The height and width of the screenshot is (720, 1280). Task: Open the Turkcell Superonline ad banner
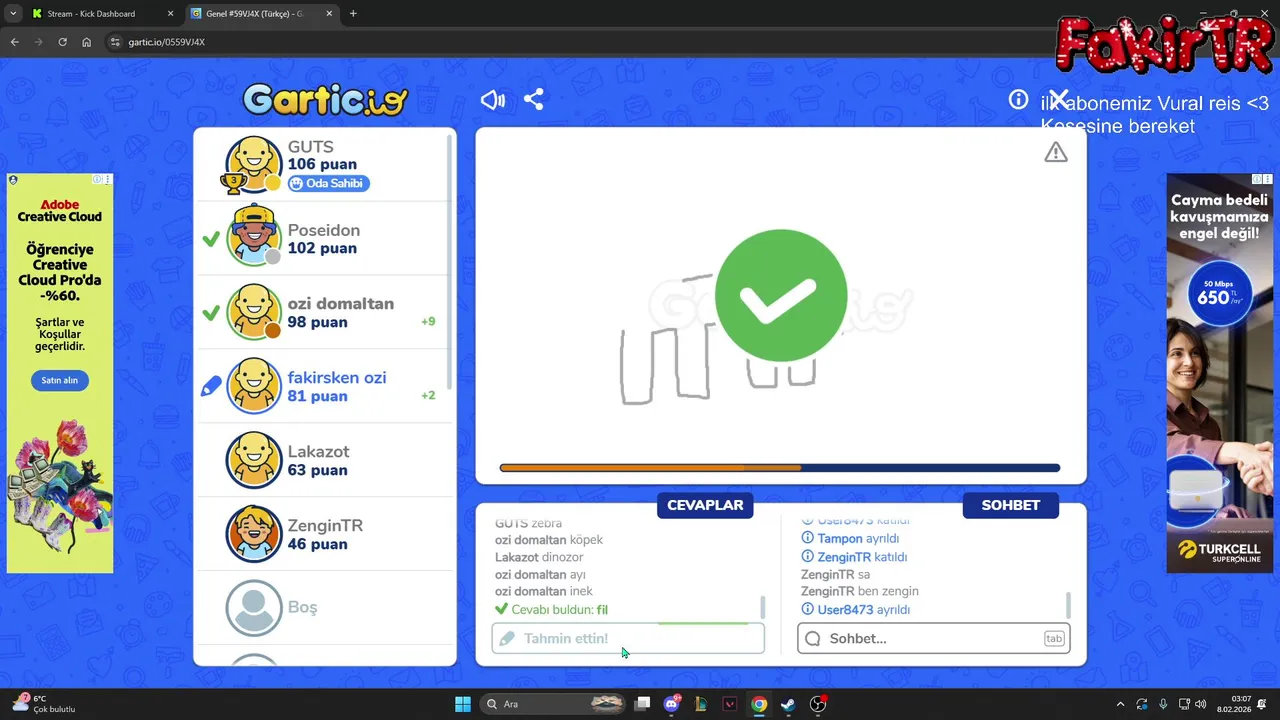pos(1219,373)
